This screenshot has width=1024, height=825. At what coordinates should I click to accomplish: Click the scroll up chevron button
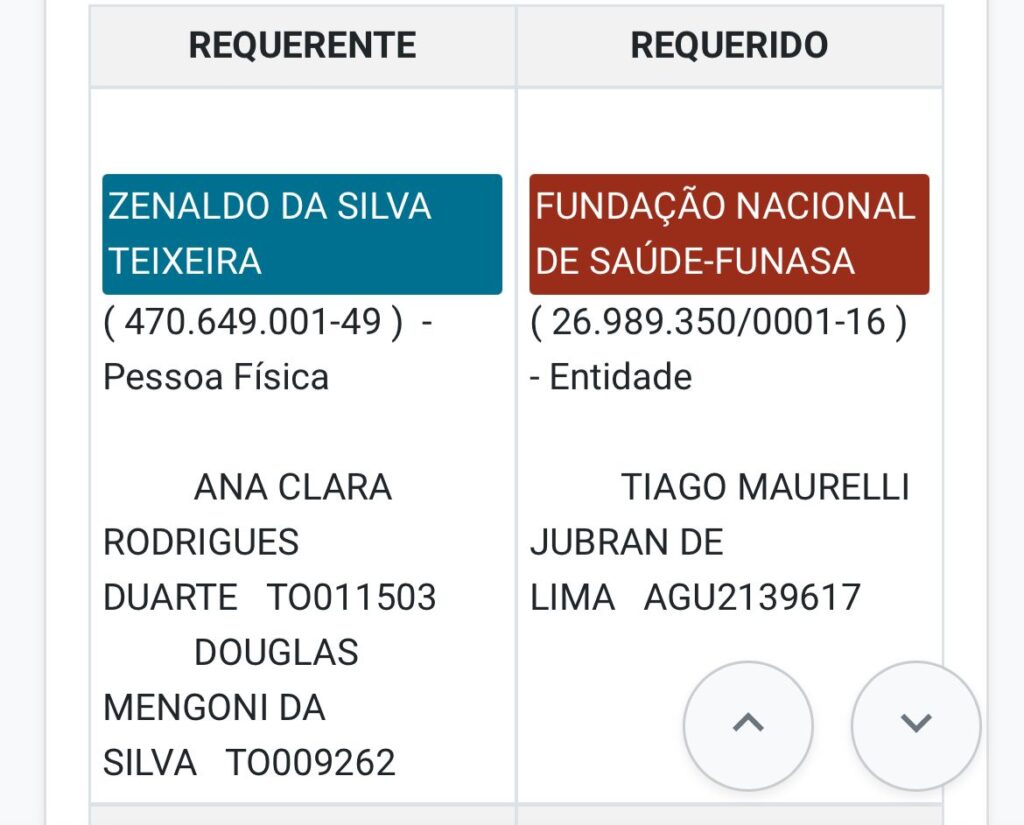pos(748,726)
